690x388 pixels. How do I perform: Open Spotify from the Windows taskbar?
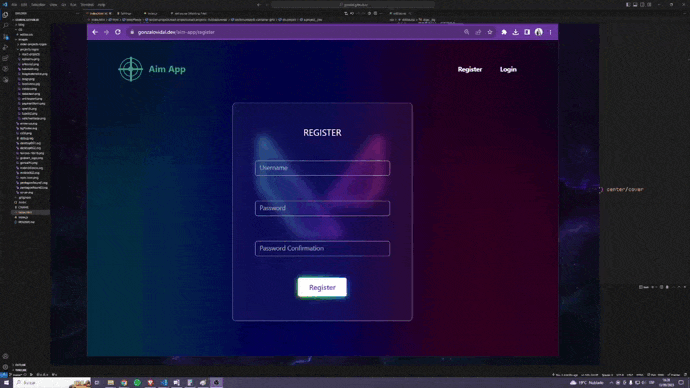(137, 383)
